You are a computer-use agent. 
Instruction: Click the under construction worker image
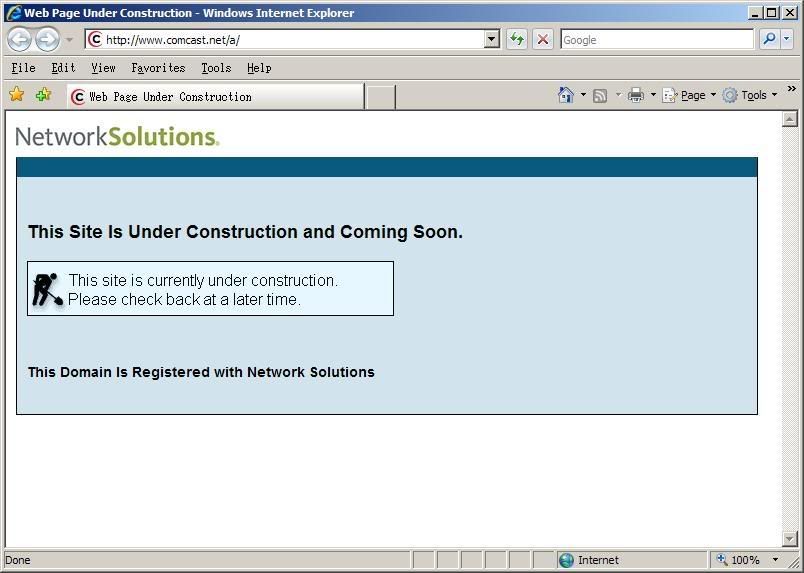coord(47,289)
